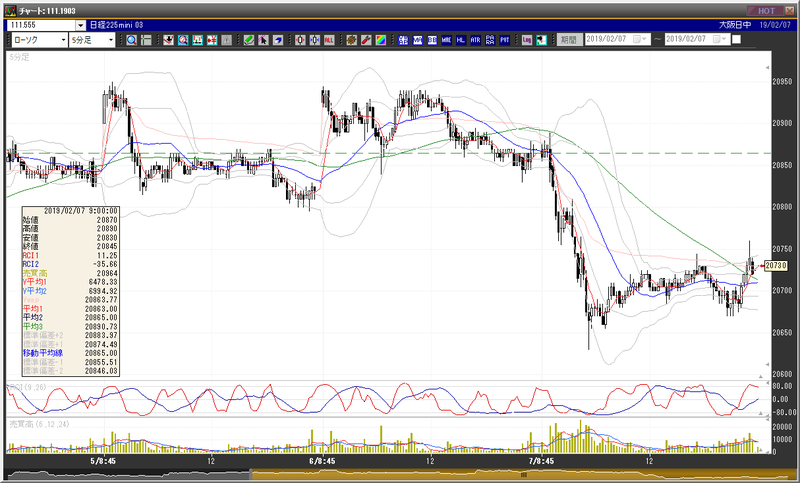
Task: Click the 2019/02/07 9:00:00 data box header
Action: click(71, 211)
